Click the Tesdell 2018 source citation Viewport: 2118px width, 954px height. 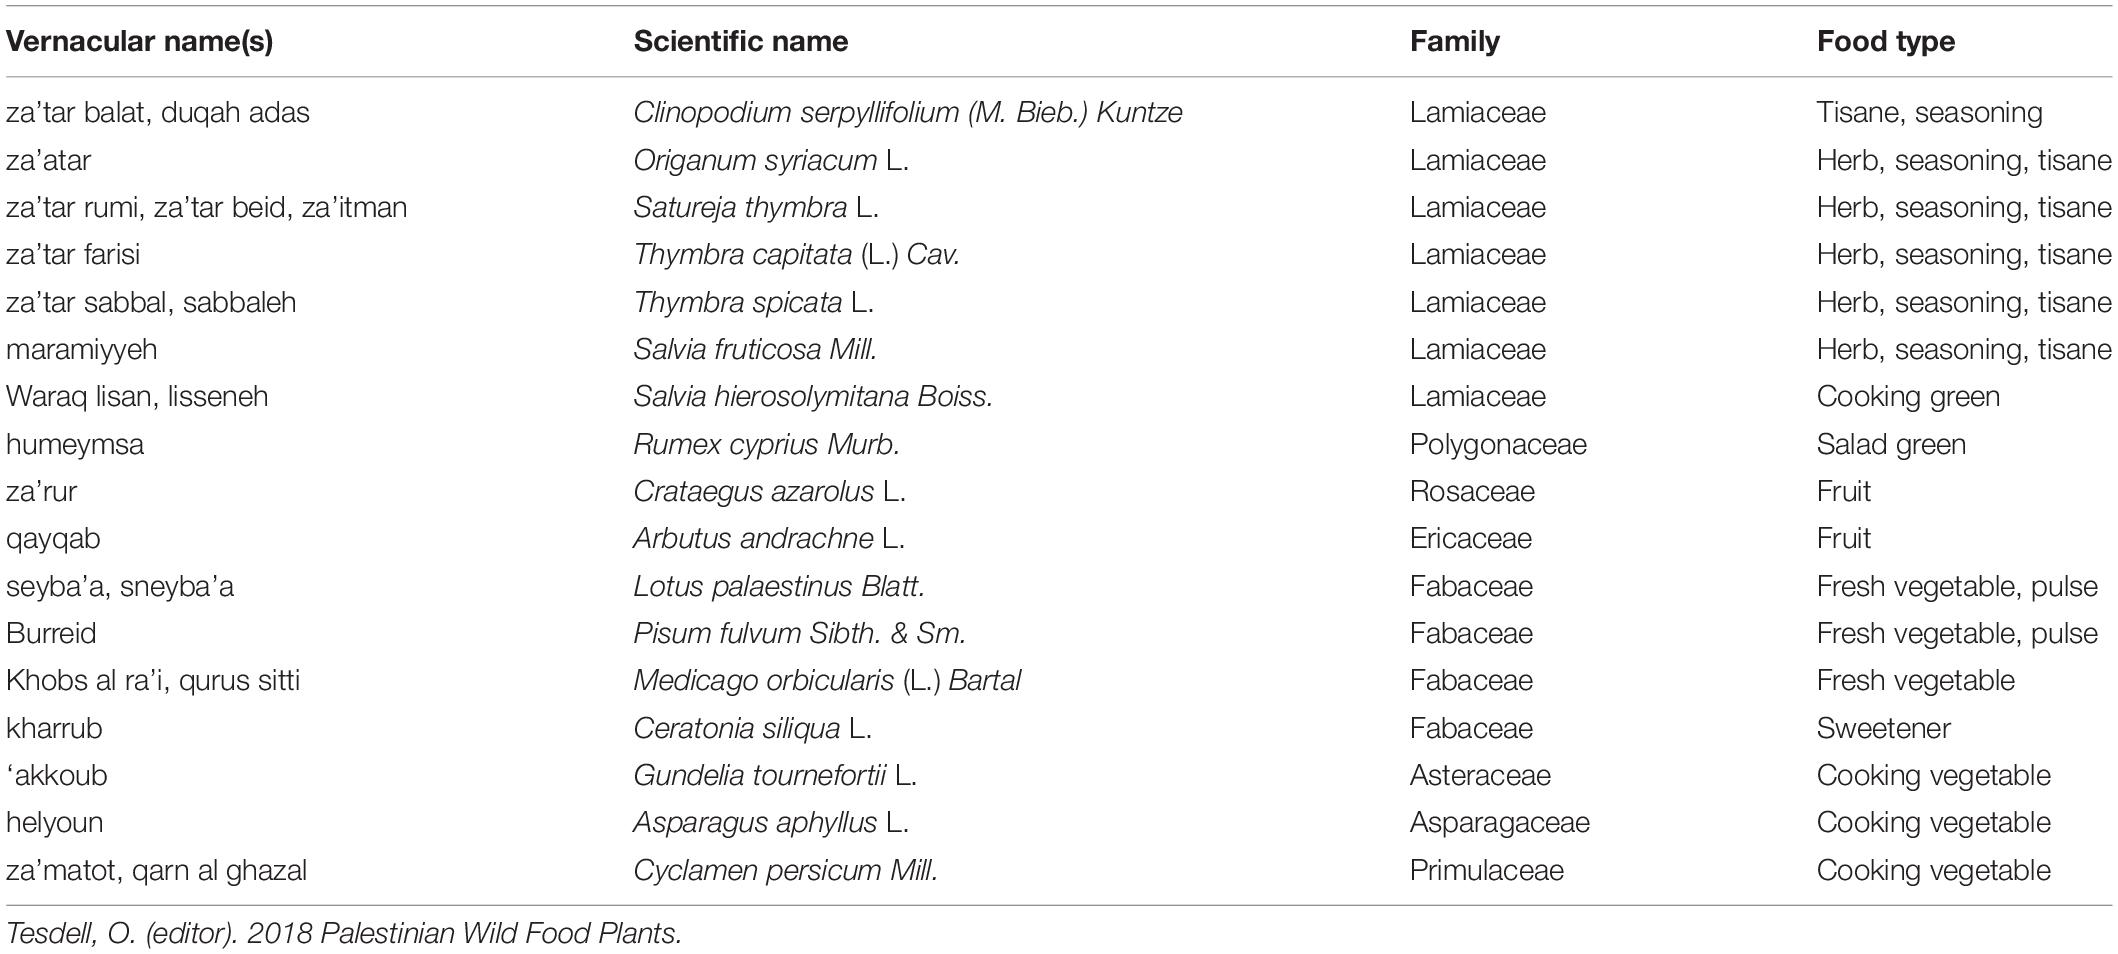tap(343, 933)
